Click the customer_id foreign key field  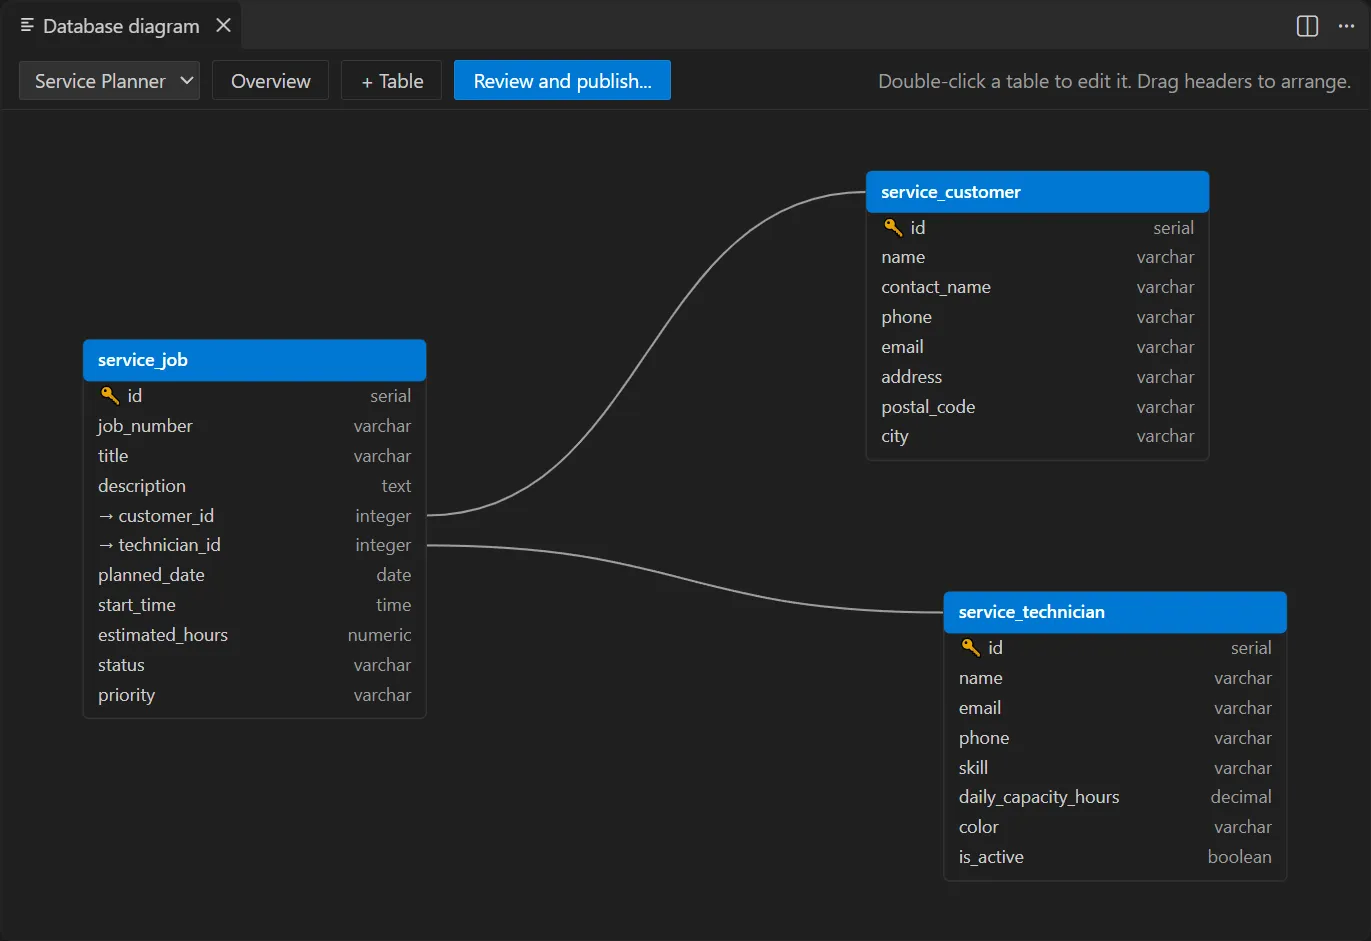click(x=255, y=516)
